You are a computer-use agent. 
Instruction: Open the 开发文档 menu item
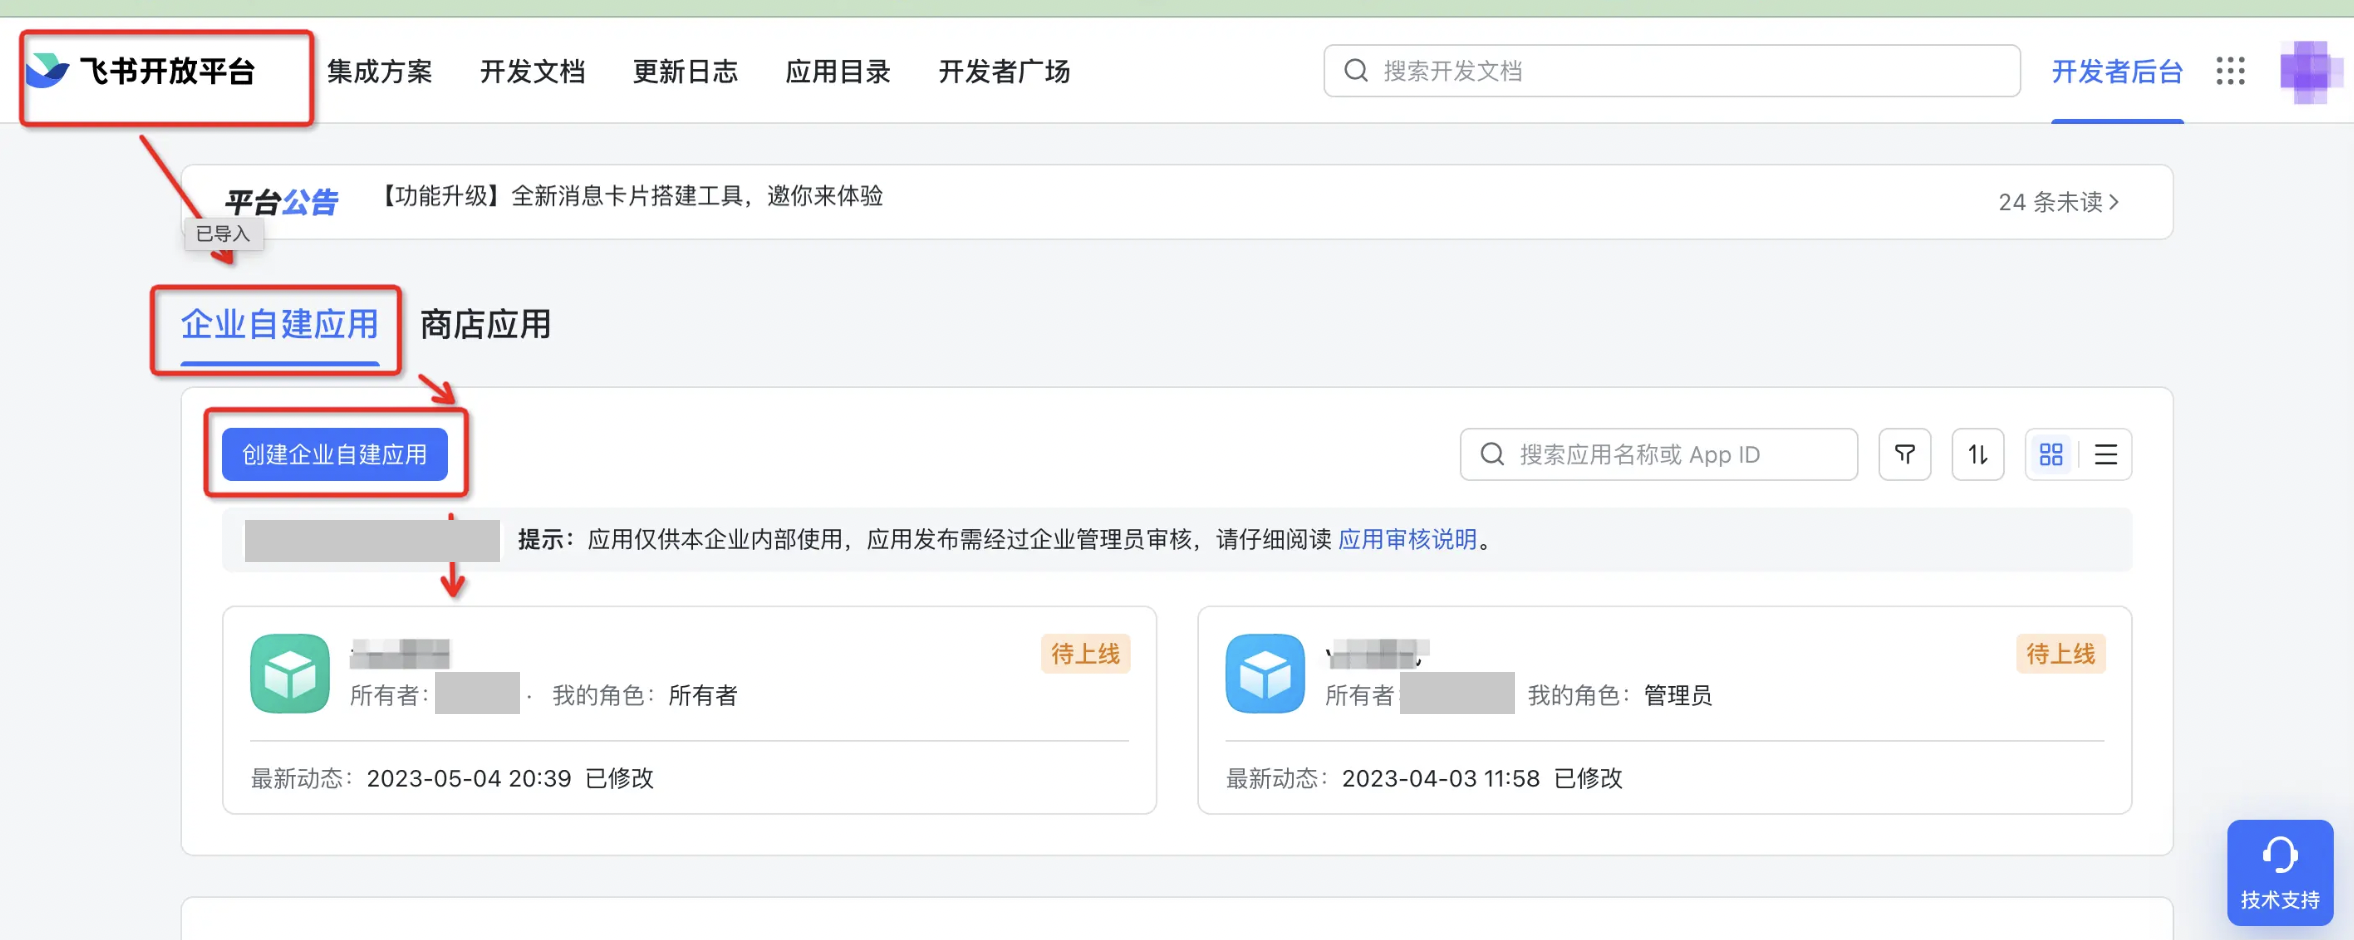tap(533, 72)
